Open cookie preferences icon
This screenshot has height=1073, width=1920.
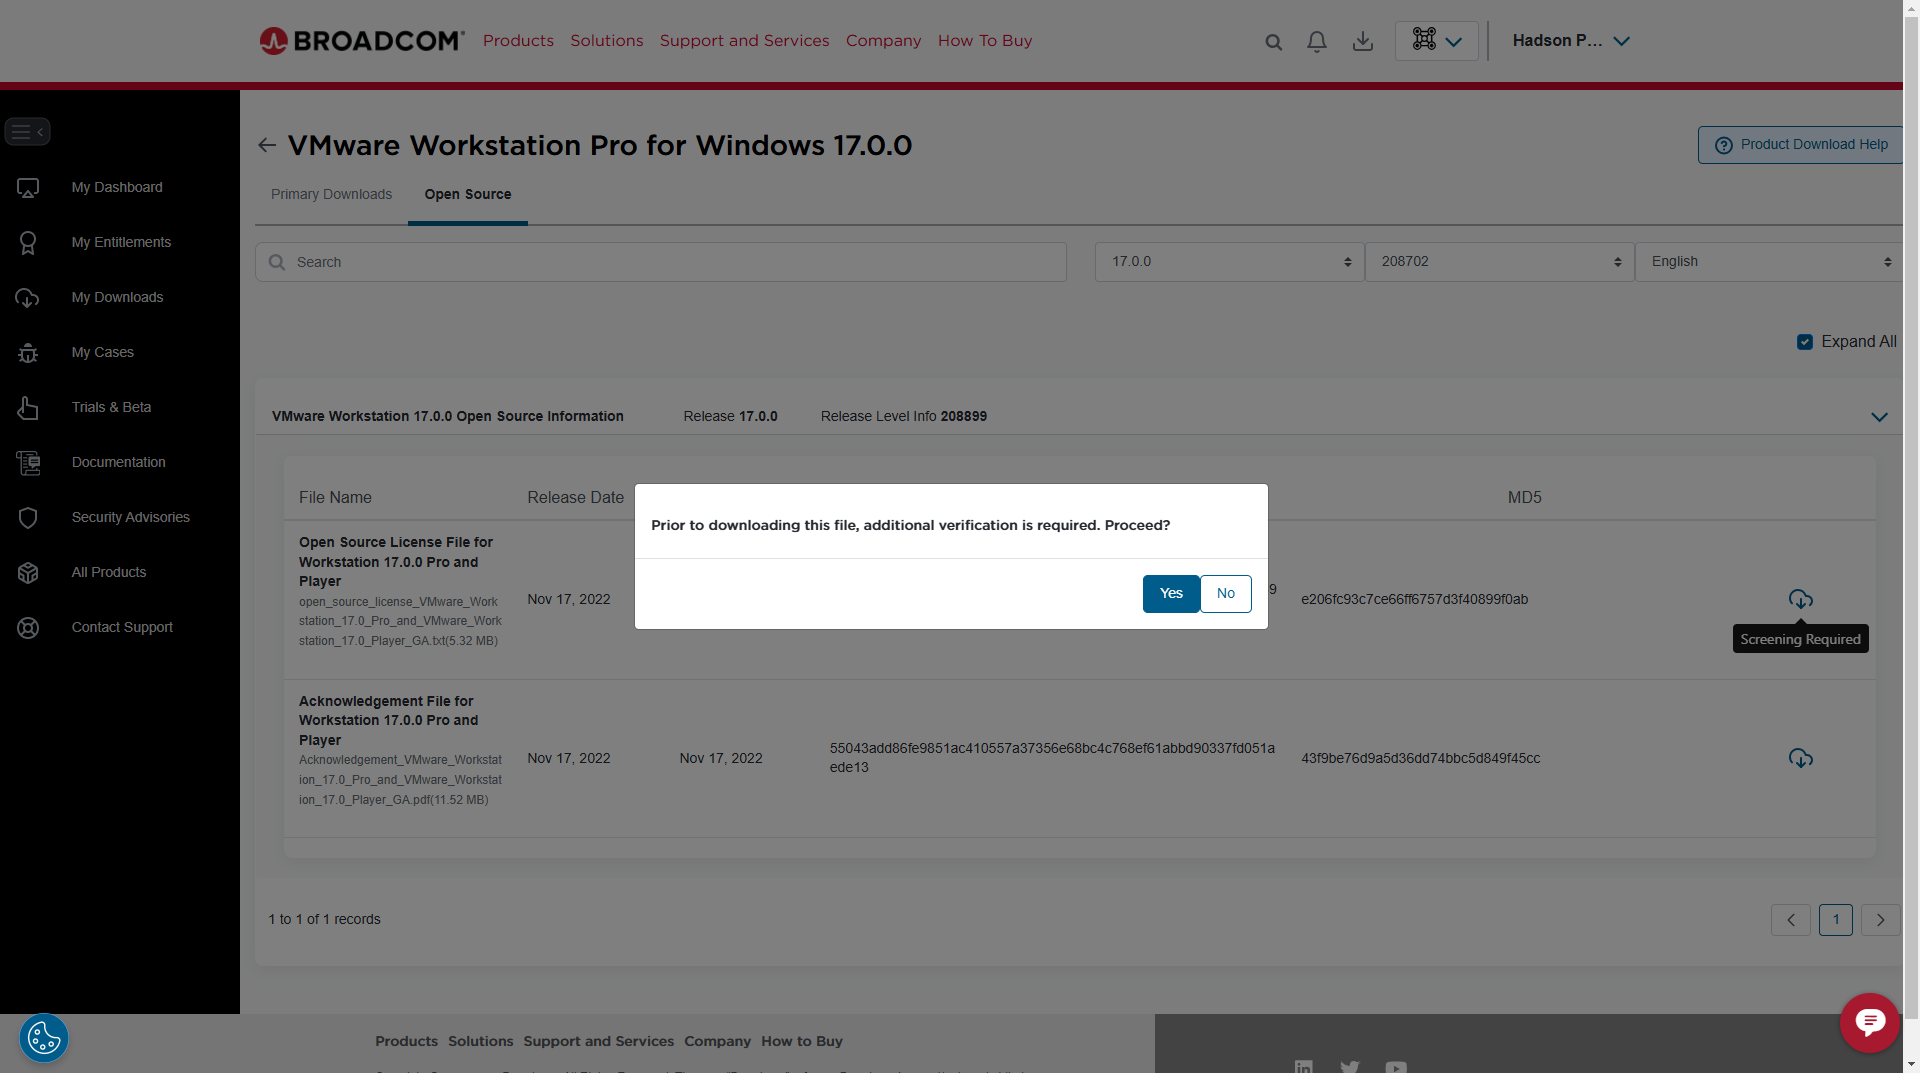[x=44, y=1038]
